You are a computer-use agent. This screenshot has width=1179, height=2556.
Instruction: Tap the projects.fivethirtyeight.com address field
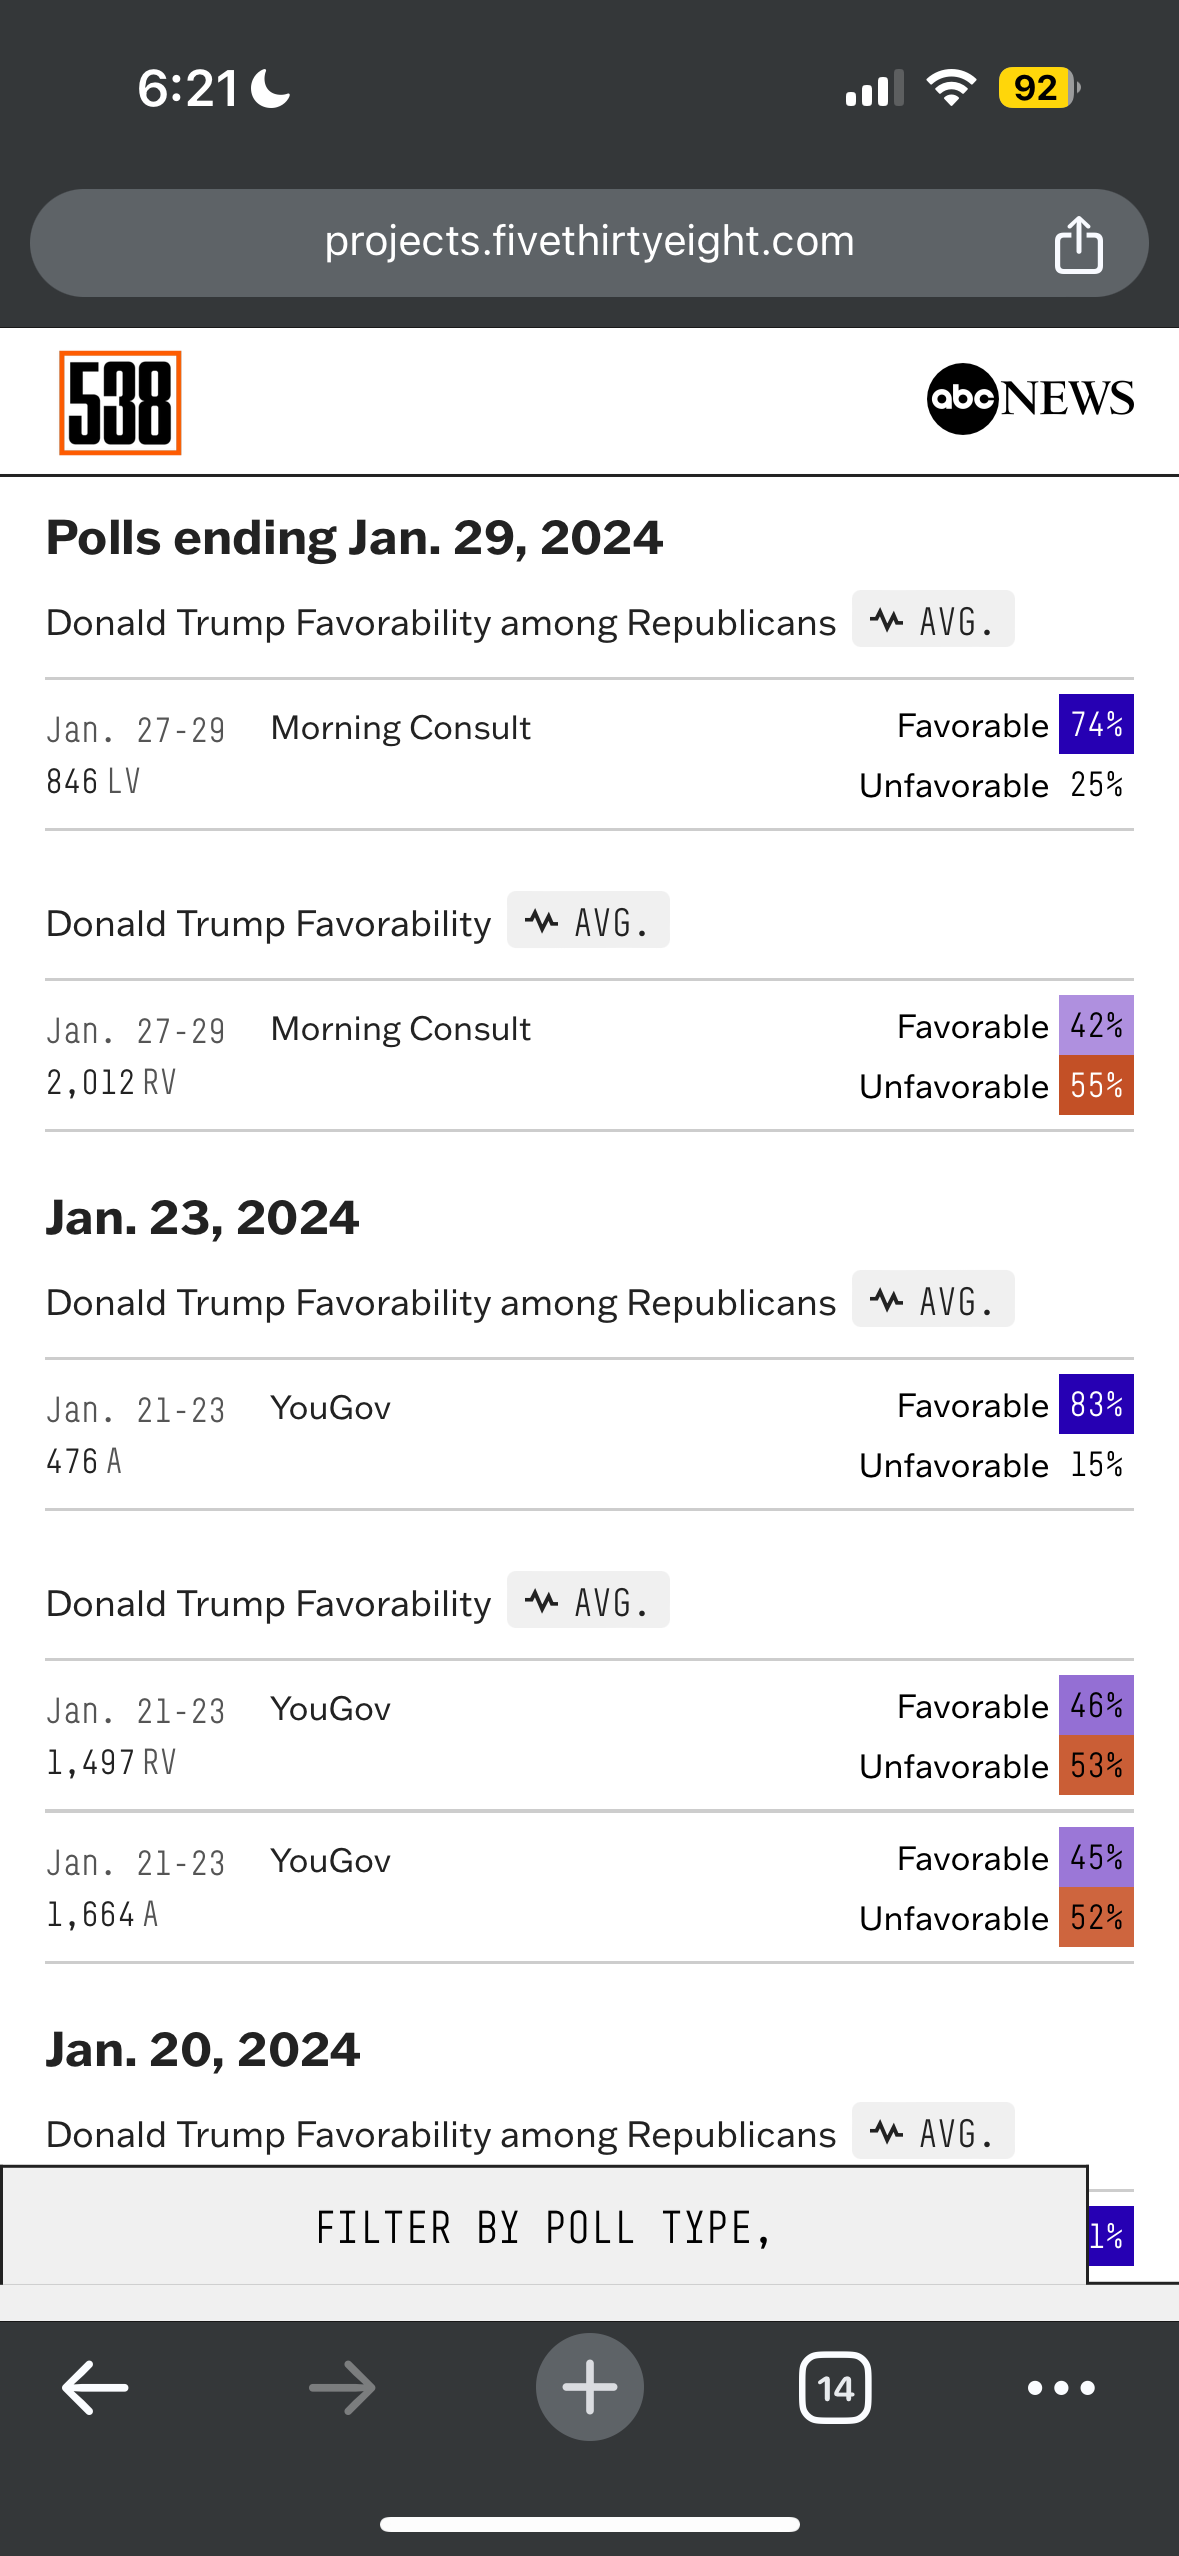[589, 242]
